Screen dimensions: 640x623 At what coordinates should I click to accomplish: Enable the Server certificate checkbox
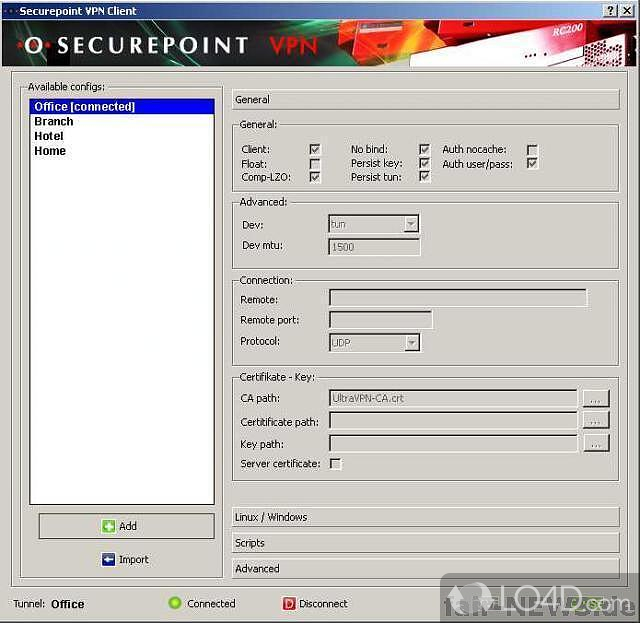point(335,464)
